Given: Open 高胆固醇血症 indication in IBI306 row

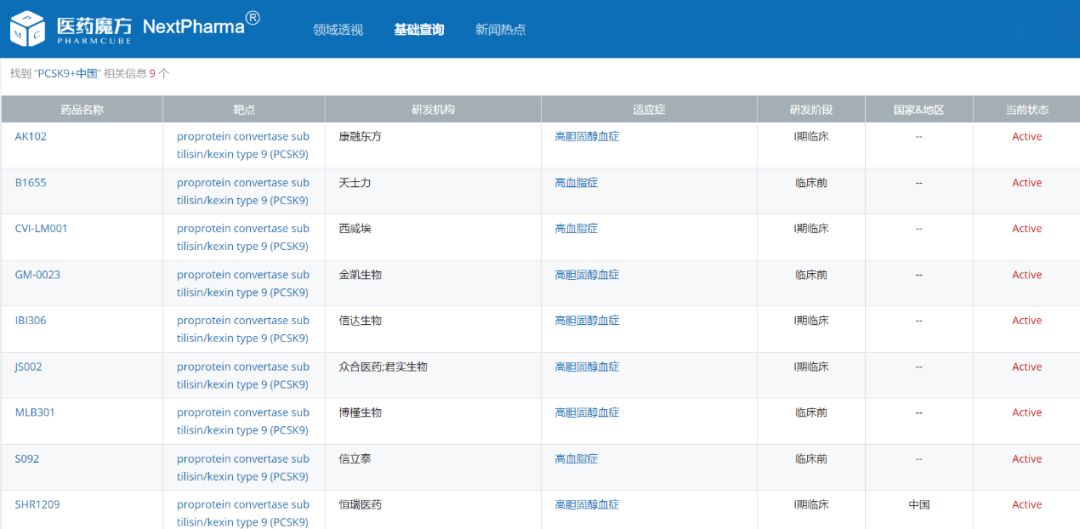Looking at the screenshot, I should coord(587,320).
